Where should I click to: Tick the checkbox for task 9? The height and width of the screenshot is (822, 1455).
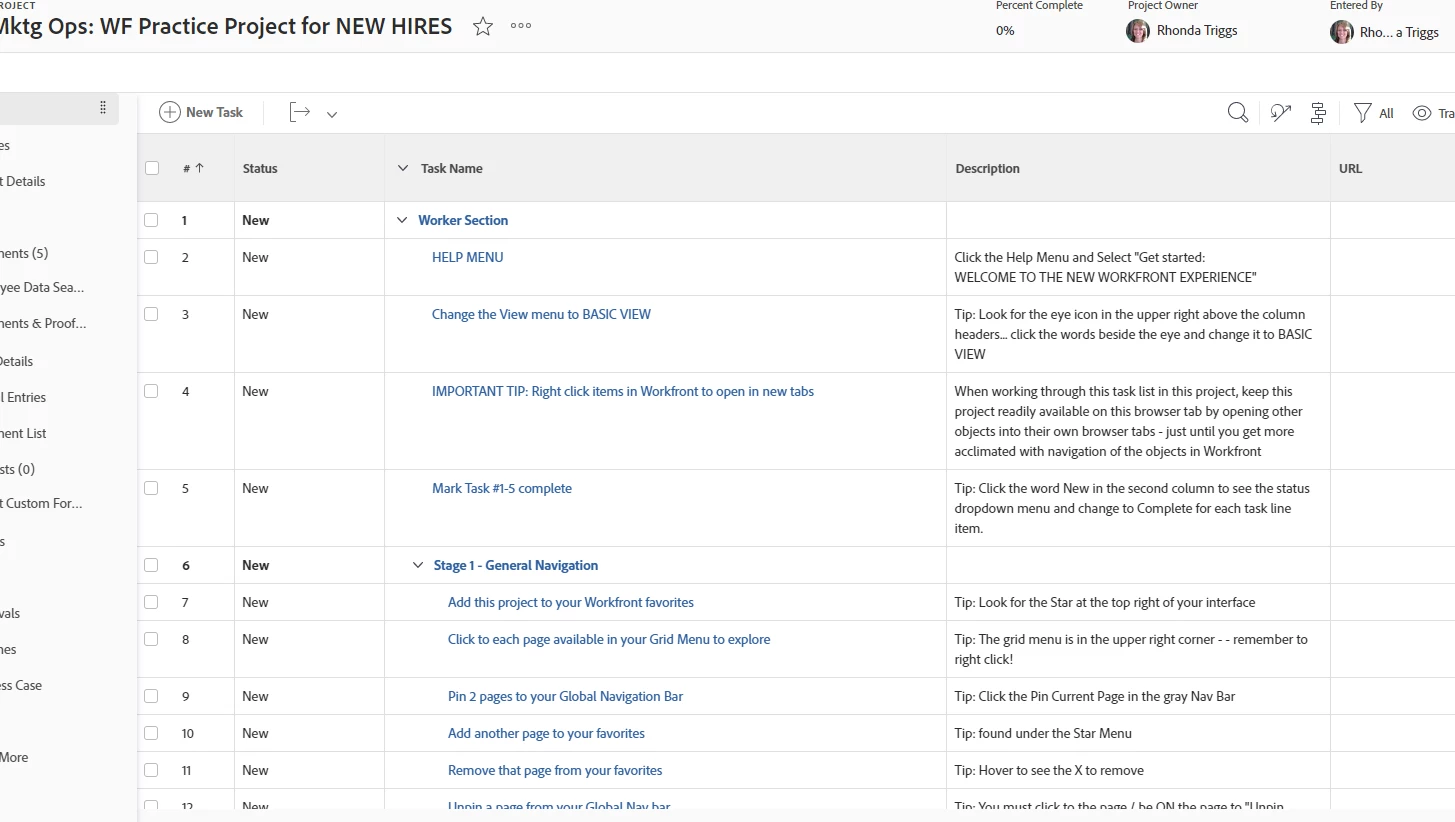[x=151, y=696]
